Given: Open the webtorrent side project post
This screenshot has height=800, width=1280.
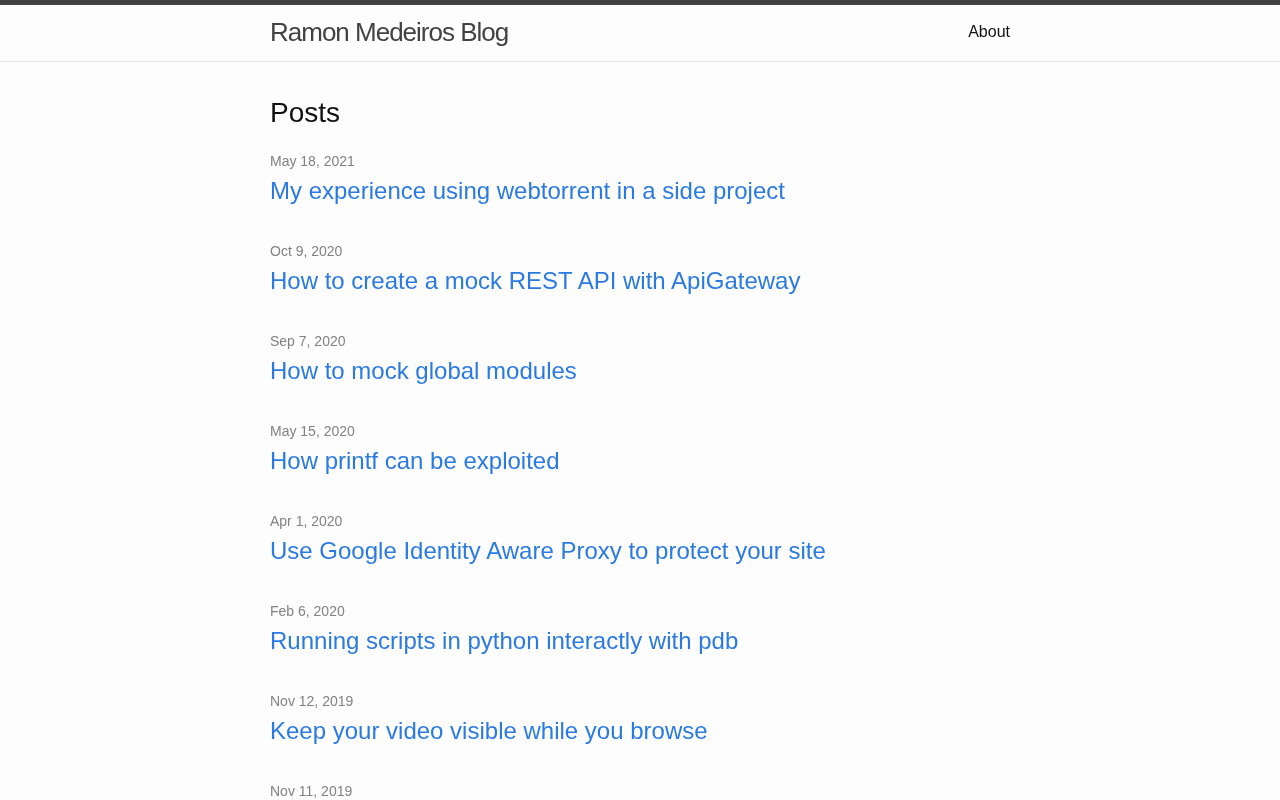Looking at the screenshot, I should pos(527,191).
